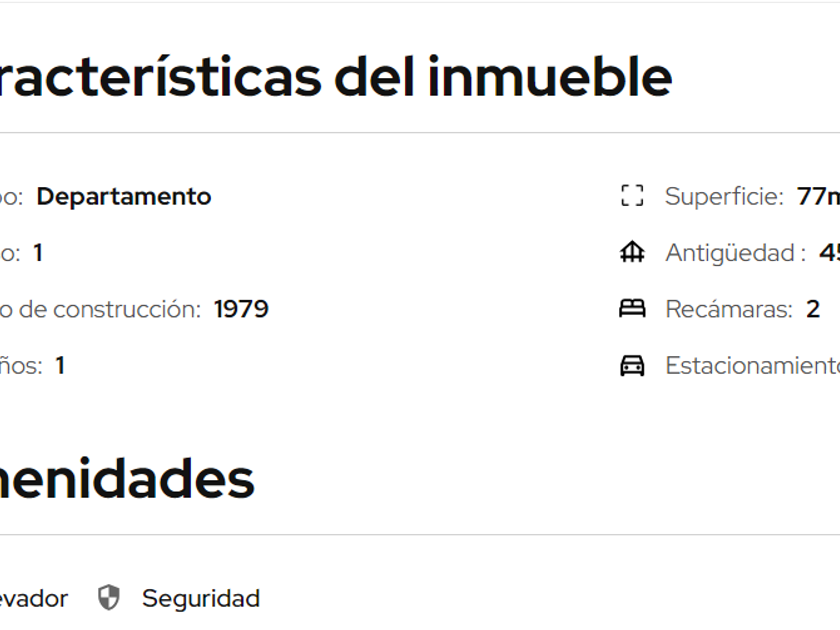
Task: Click the Seguridad amenity text
Action: click(200, 598)
